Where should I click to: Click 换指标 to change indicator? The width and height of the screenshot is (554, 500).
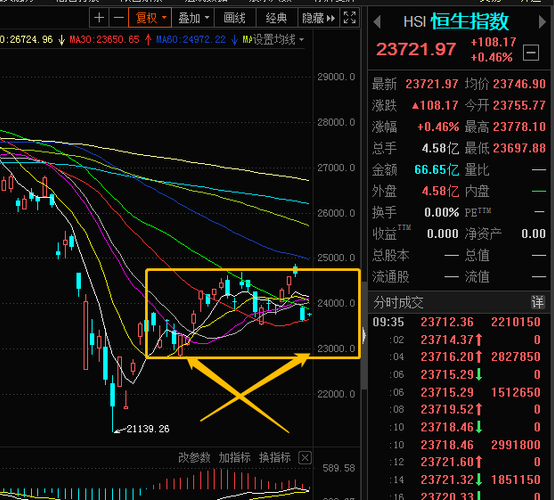[275, 458]
